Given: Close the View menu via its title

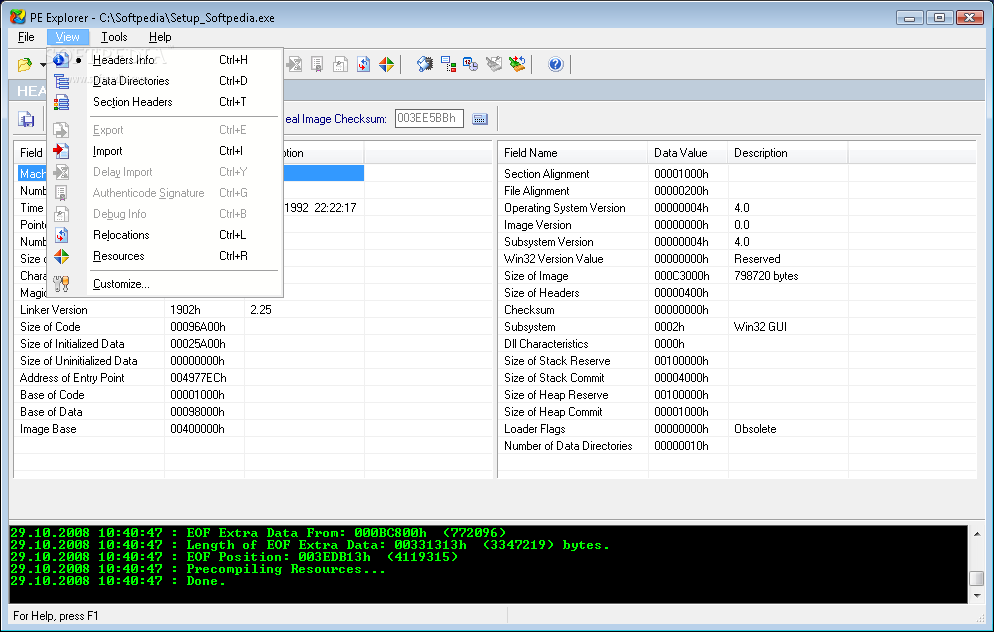Looking at the screenshot, I should pyautogui.click(x=67, y=37).
